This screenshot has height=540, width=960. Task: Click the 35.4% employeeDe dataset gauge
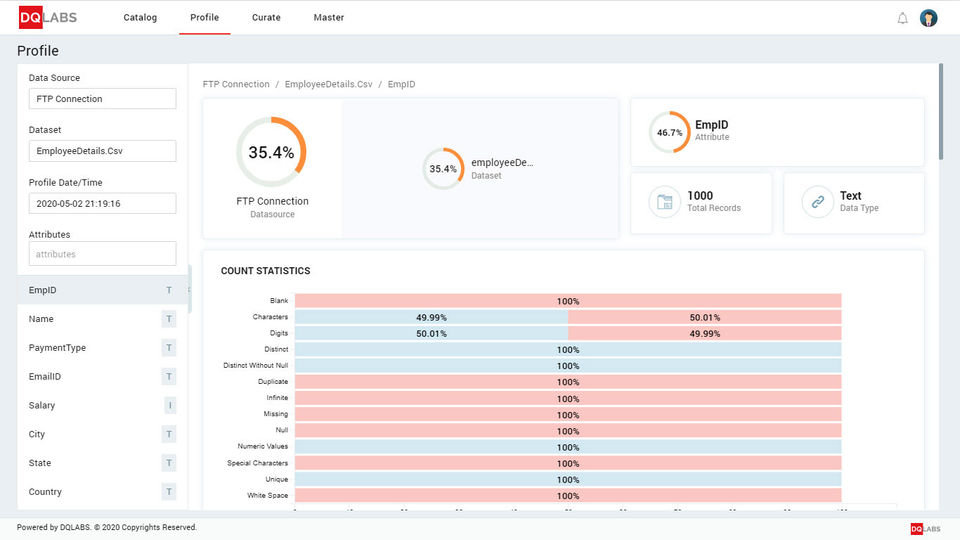pyautogui.click(x=443, y=168)
